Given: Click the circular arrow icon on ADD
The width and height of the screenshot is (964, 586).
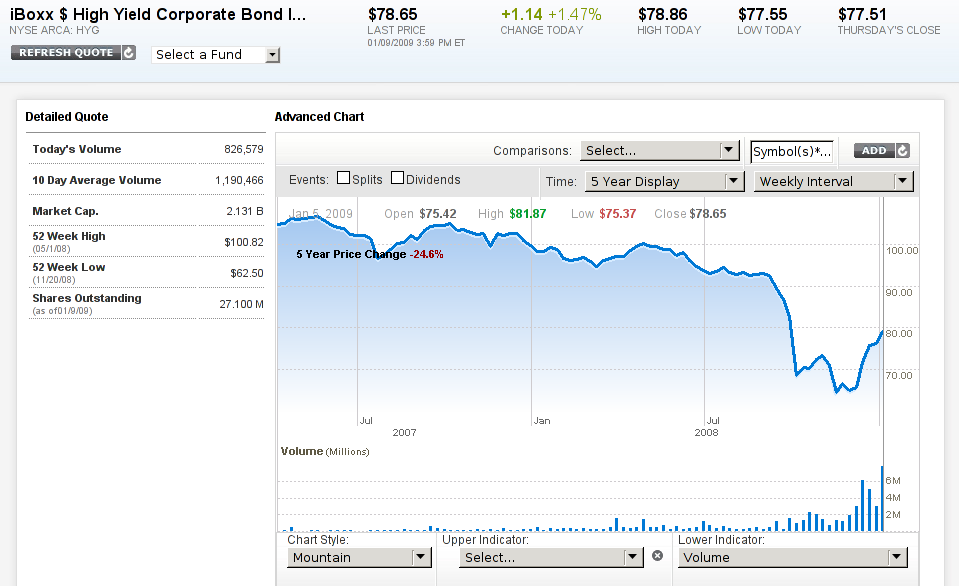Looking at the screenshot, I should coord(903,151).
